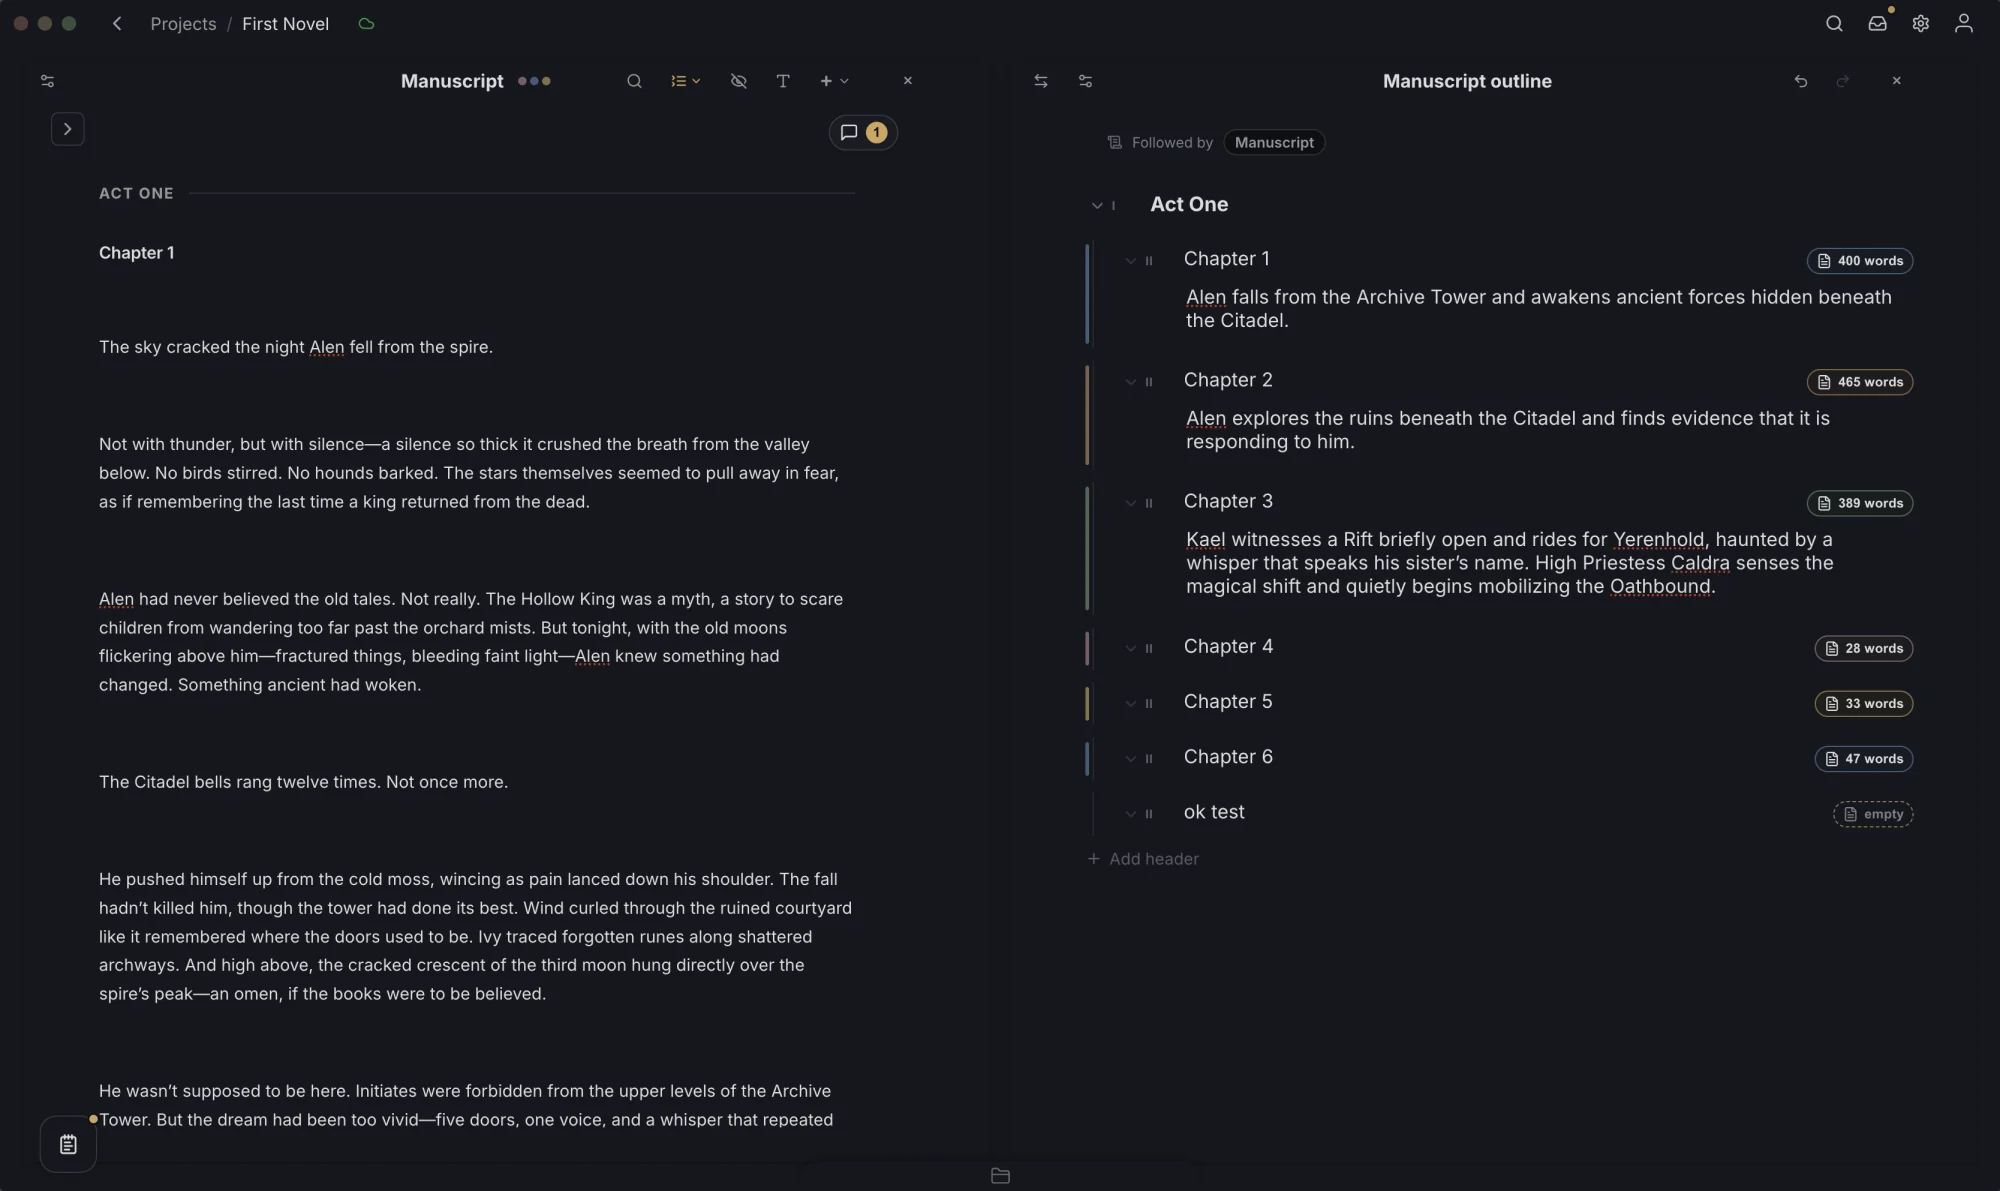The height and width of the screenshot is (1191, 2000).
Task: Open the user account icon
Action: click(x=1964, y=23)
